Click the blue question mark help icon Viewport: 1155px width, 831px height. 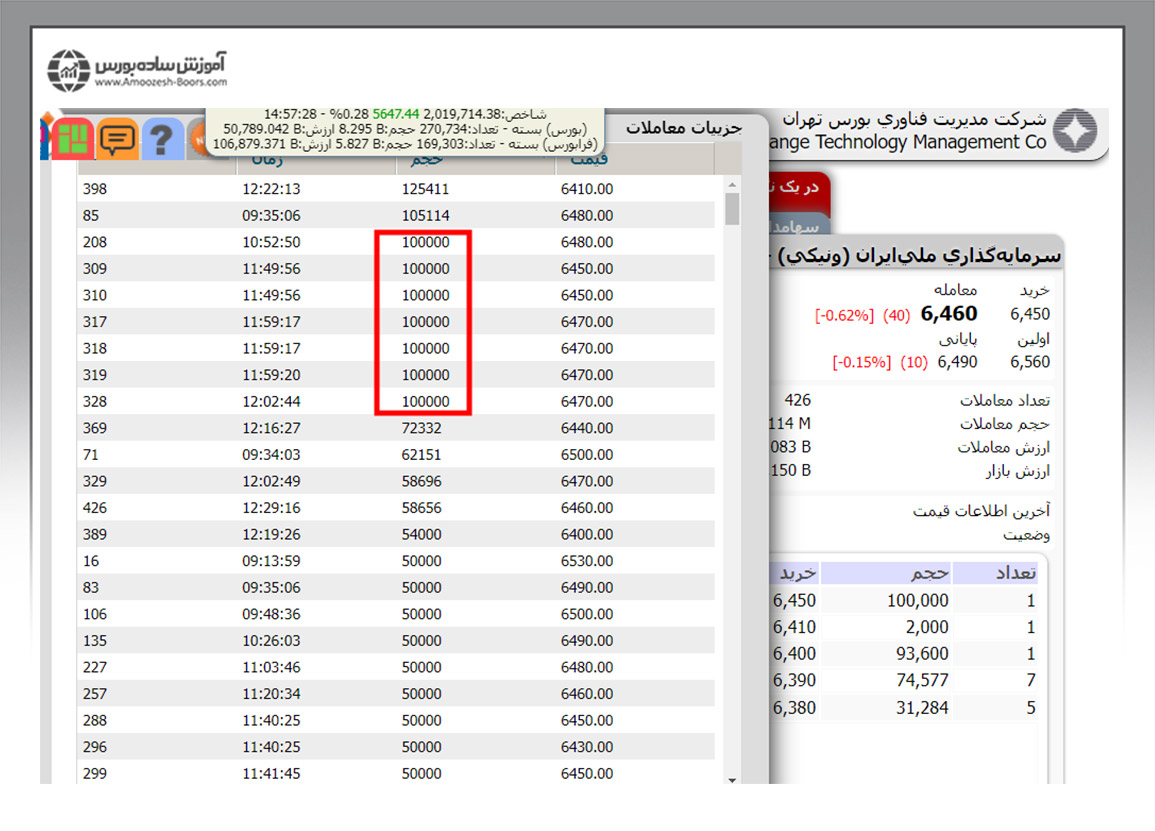click(x=162, y=138)
